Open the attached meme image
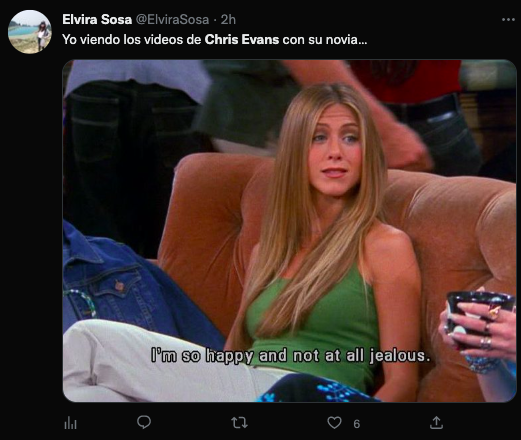Image resolution: width=521 pixels, height=440 pixels. (289, 231)
